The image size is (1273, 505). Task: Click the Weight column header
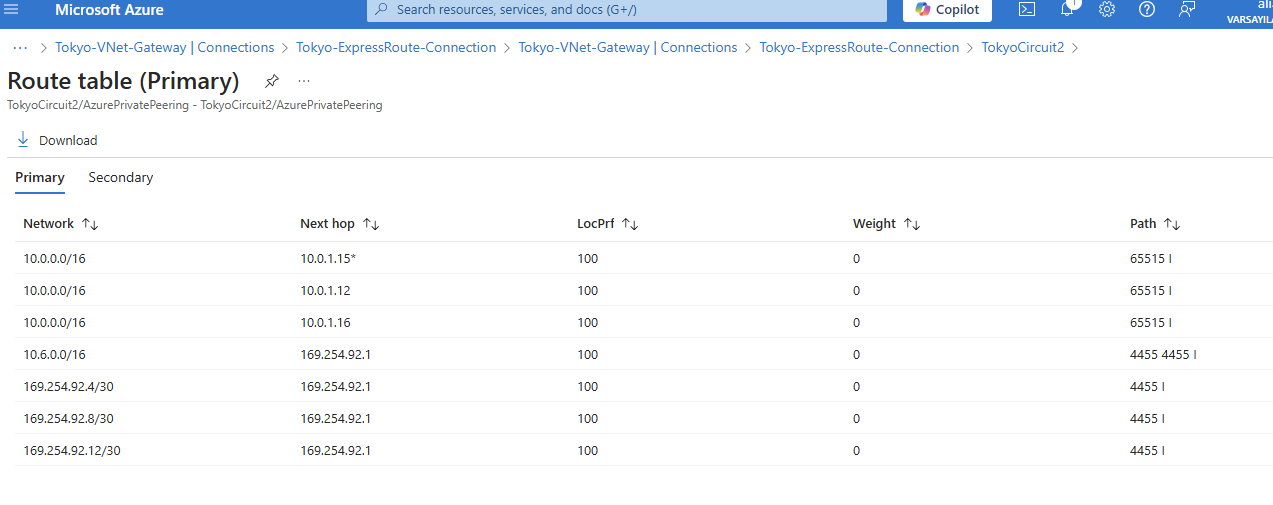875,224
